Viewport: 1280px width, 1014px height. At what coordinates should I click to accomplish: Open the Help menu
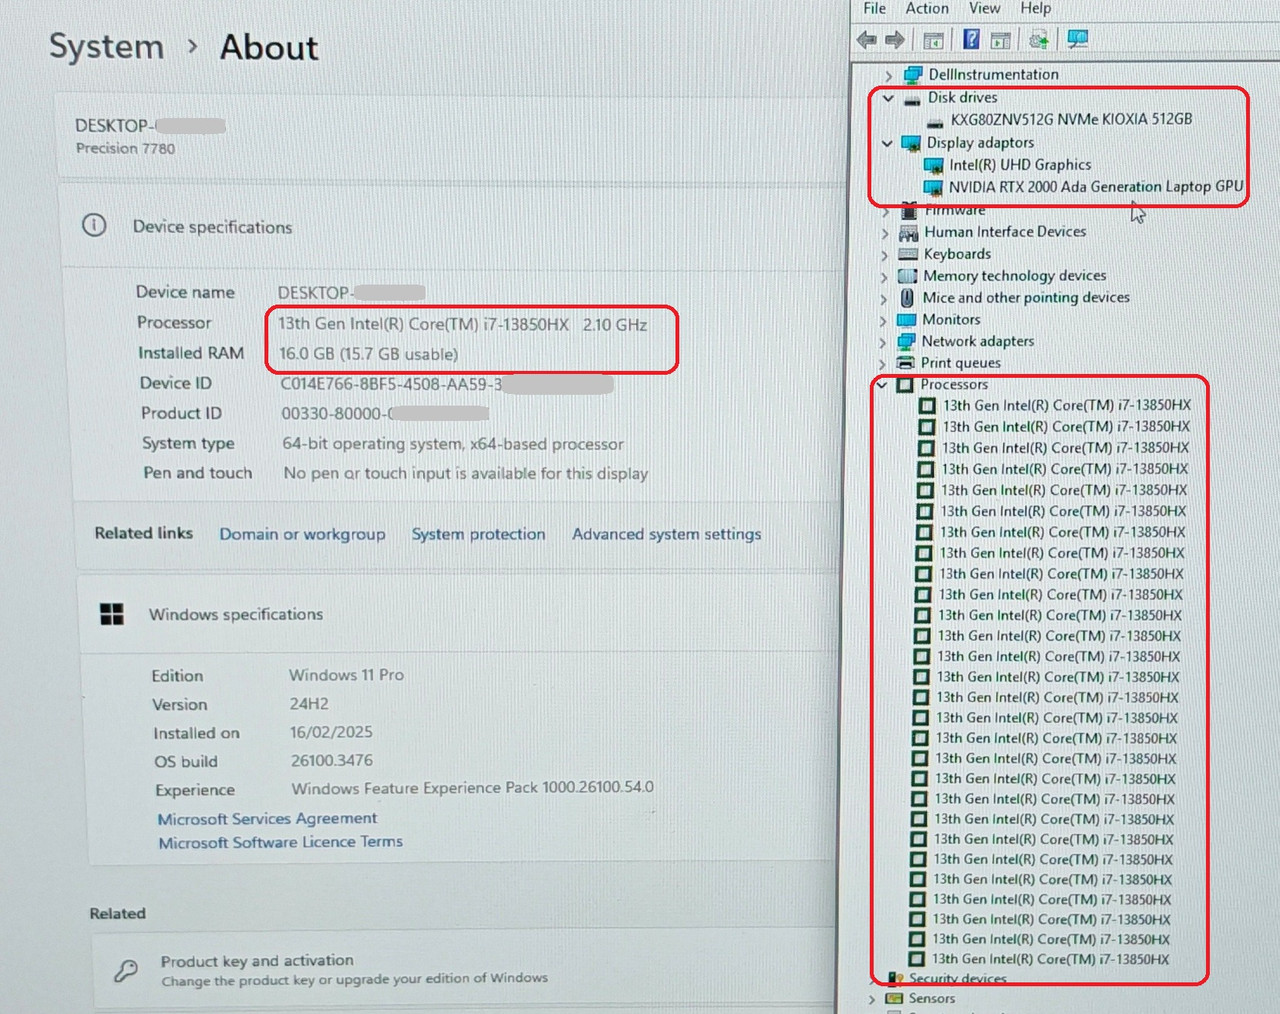(1036, 8)
